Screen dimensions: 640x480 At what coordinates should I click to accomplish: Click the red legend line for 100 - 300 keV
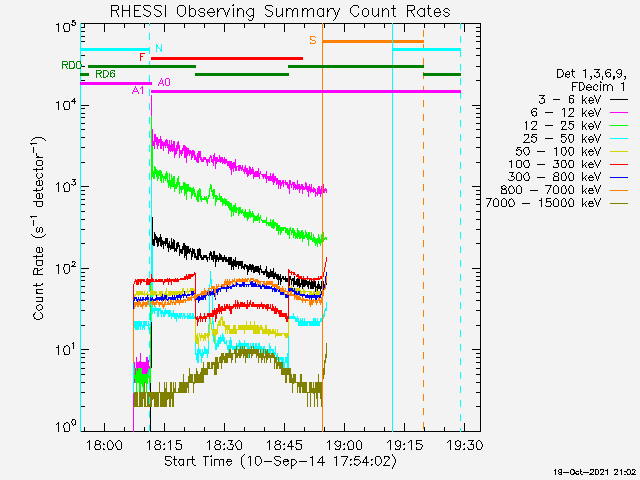[x=619, y=164]
